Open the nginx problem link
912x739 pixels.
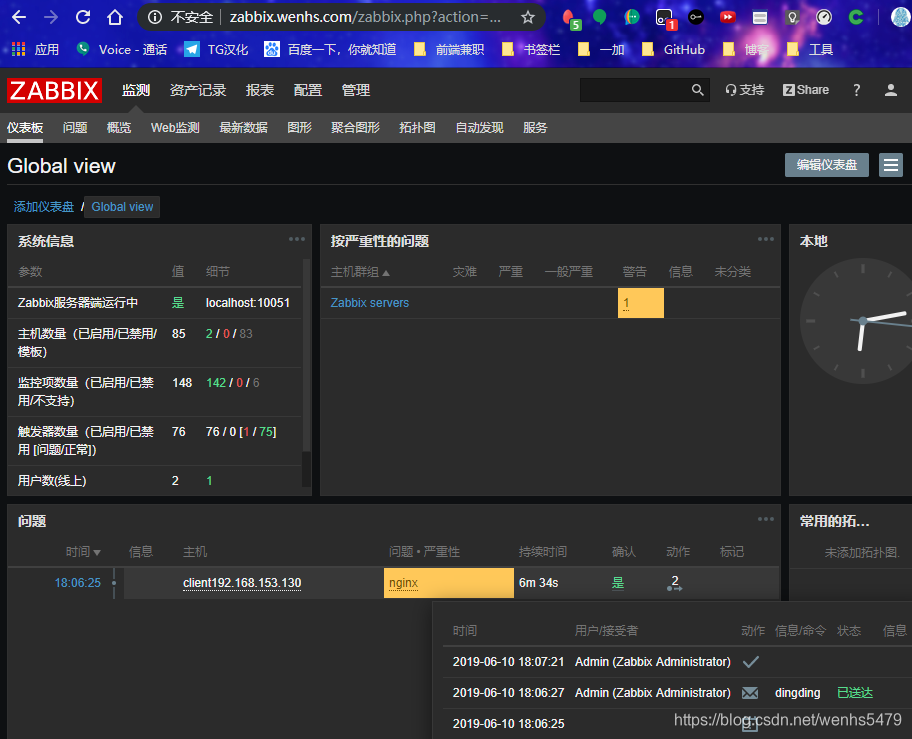pyautogui.click(x=403, y=583)
